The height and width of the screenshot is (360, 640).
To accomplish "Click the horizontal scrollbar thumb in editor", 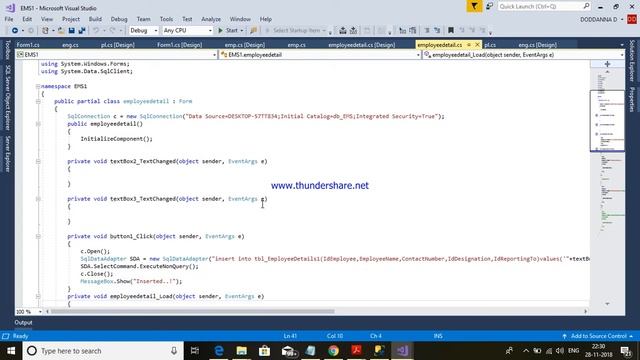I will [192, 312].
